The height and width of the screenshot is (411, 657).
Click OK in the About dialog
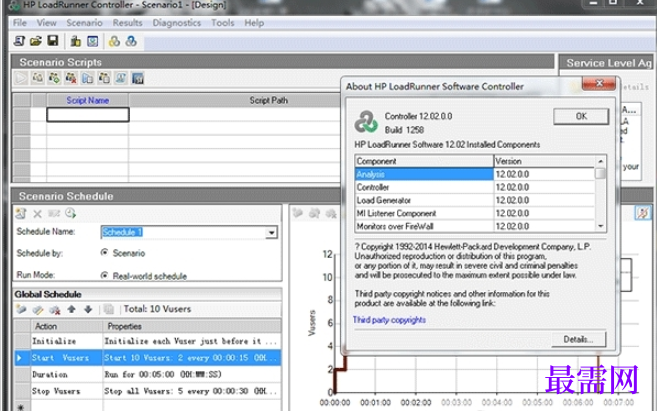click(x=581, y=116)
